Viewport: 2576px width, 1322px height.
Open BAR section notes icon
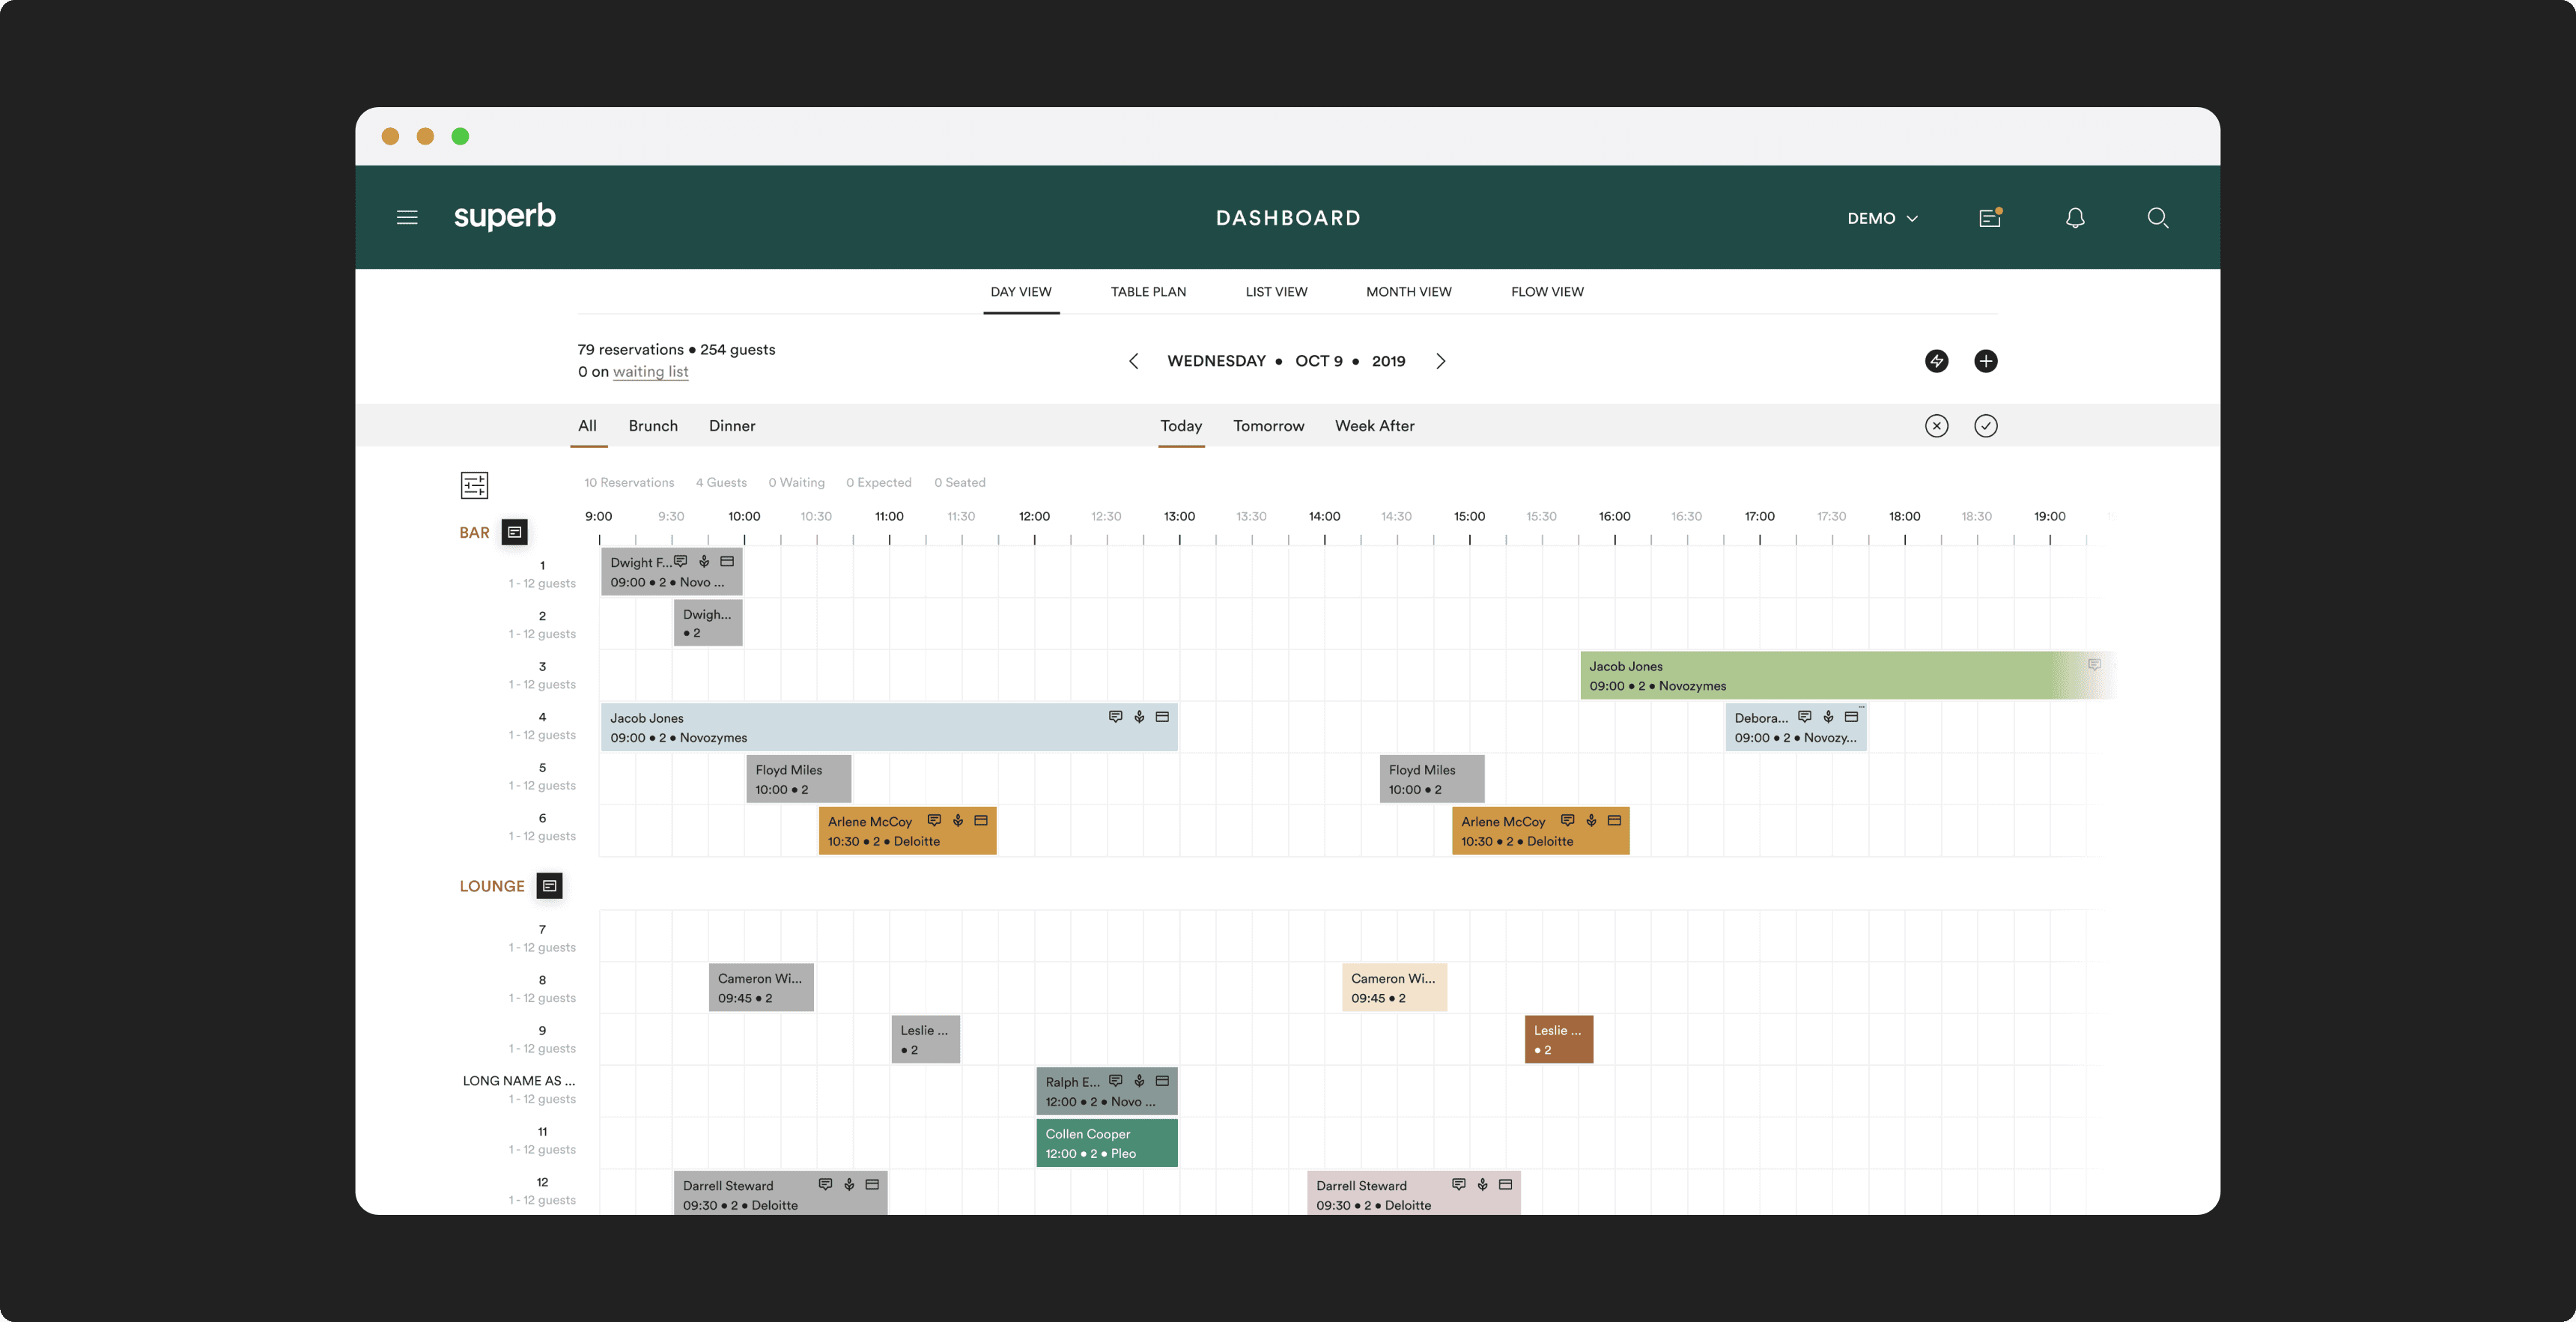(x=514, y=532)
